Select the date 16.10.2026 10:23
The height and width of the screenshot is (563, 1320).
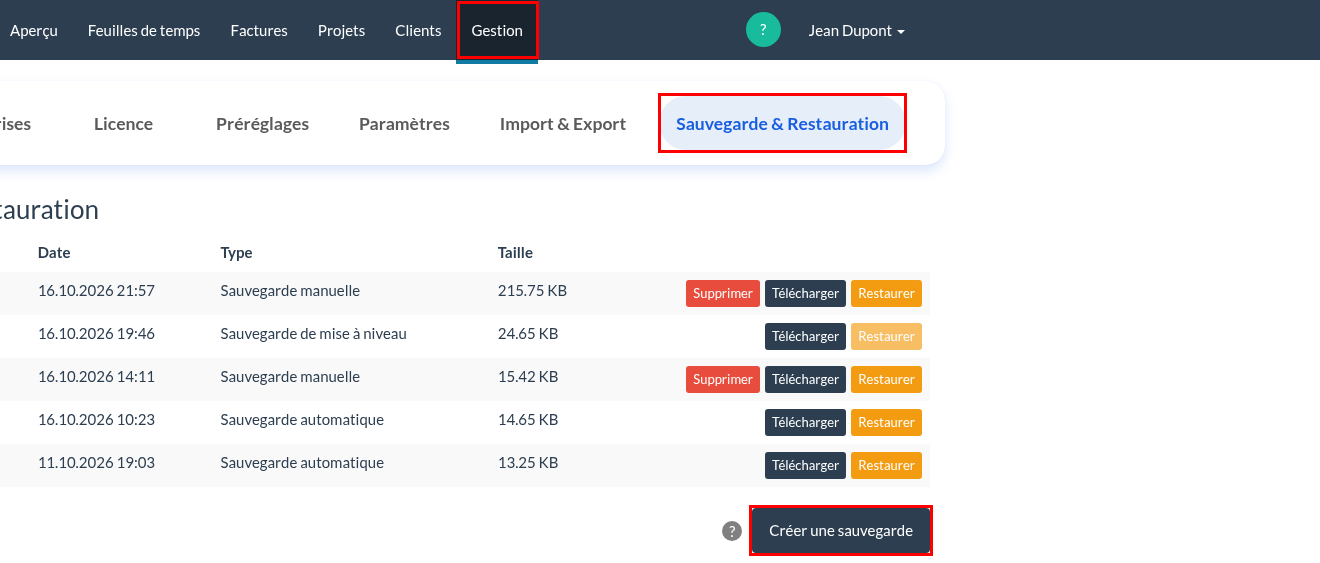(x=96, y=420)
